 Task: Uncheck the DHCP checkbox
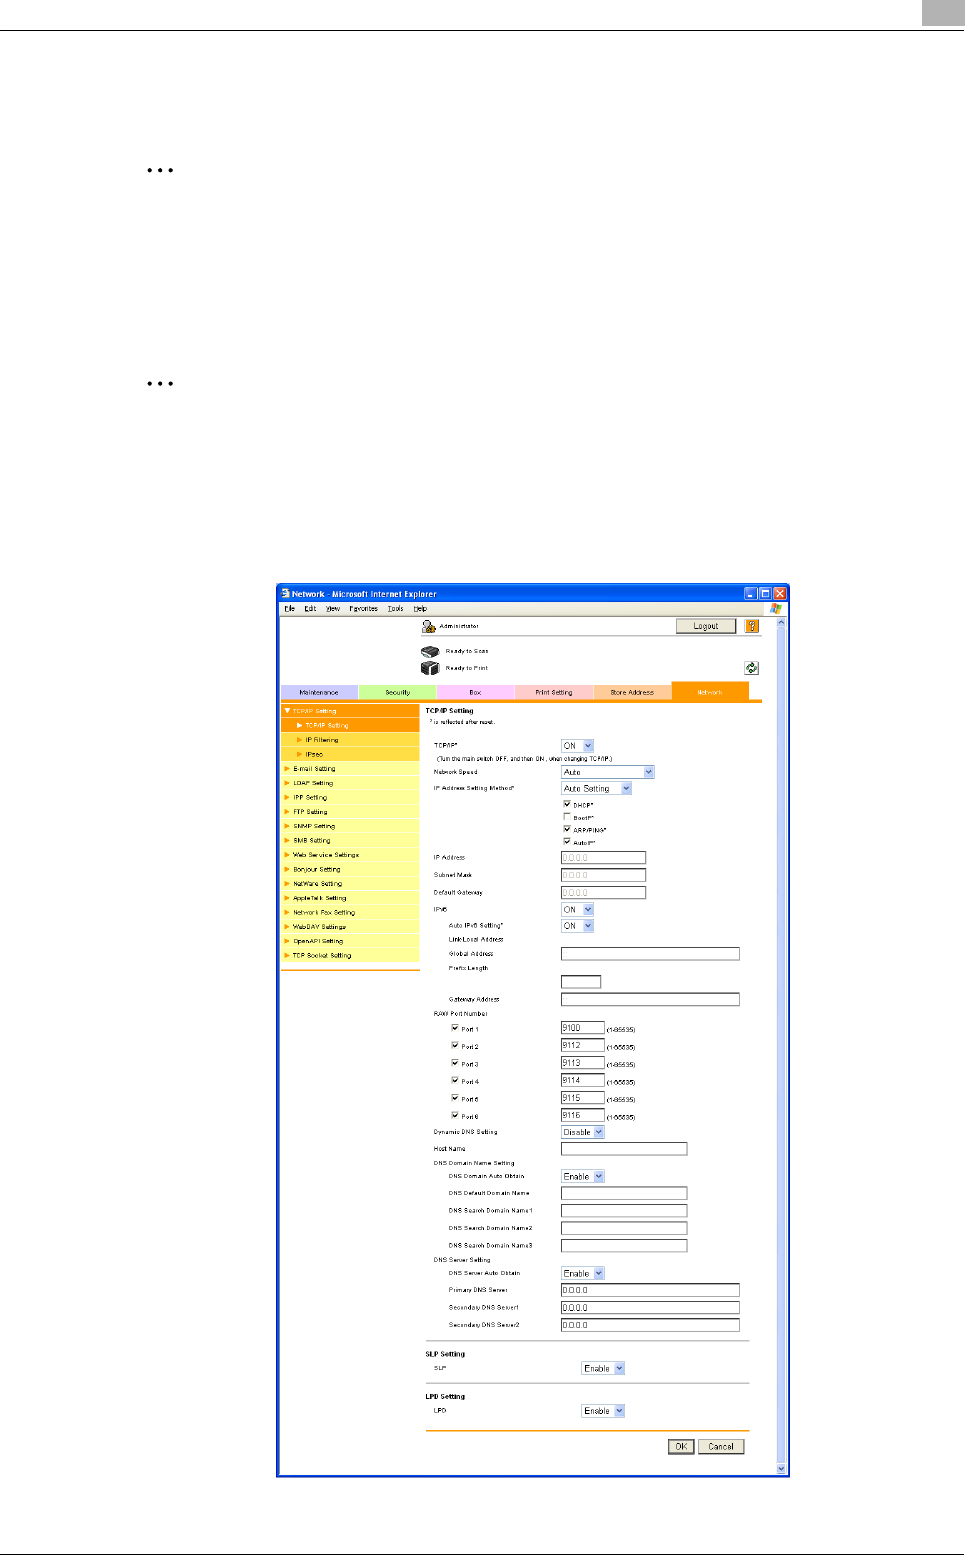pyautogui.click(x=567, y=804)
